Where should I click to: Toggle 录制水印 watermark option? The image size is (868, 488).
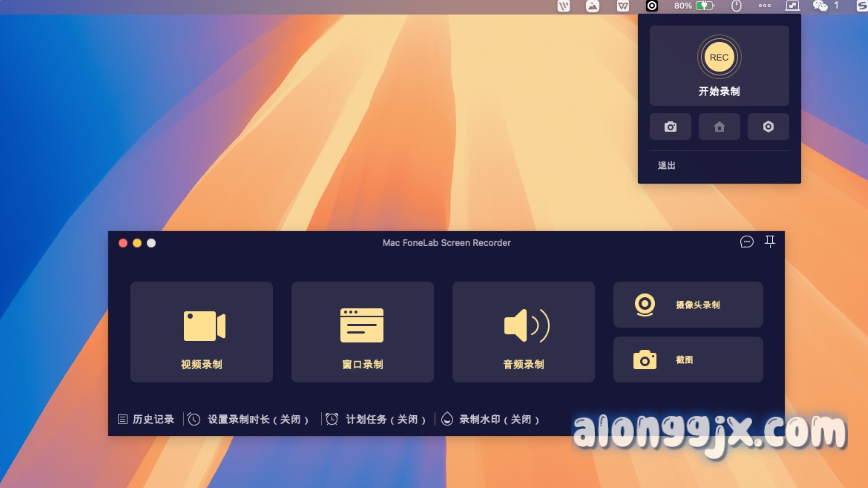tap(491, 419)
